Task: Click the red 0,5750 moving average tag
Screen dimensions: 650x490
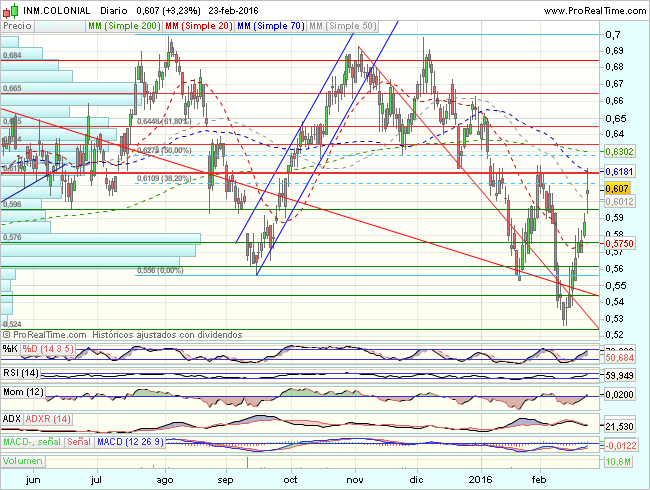Action: (x=619, y=244)
